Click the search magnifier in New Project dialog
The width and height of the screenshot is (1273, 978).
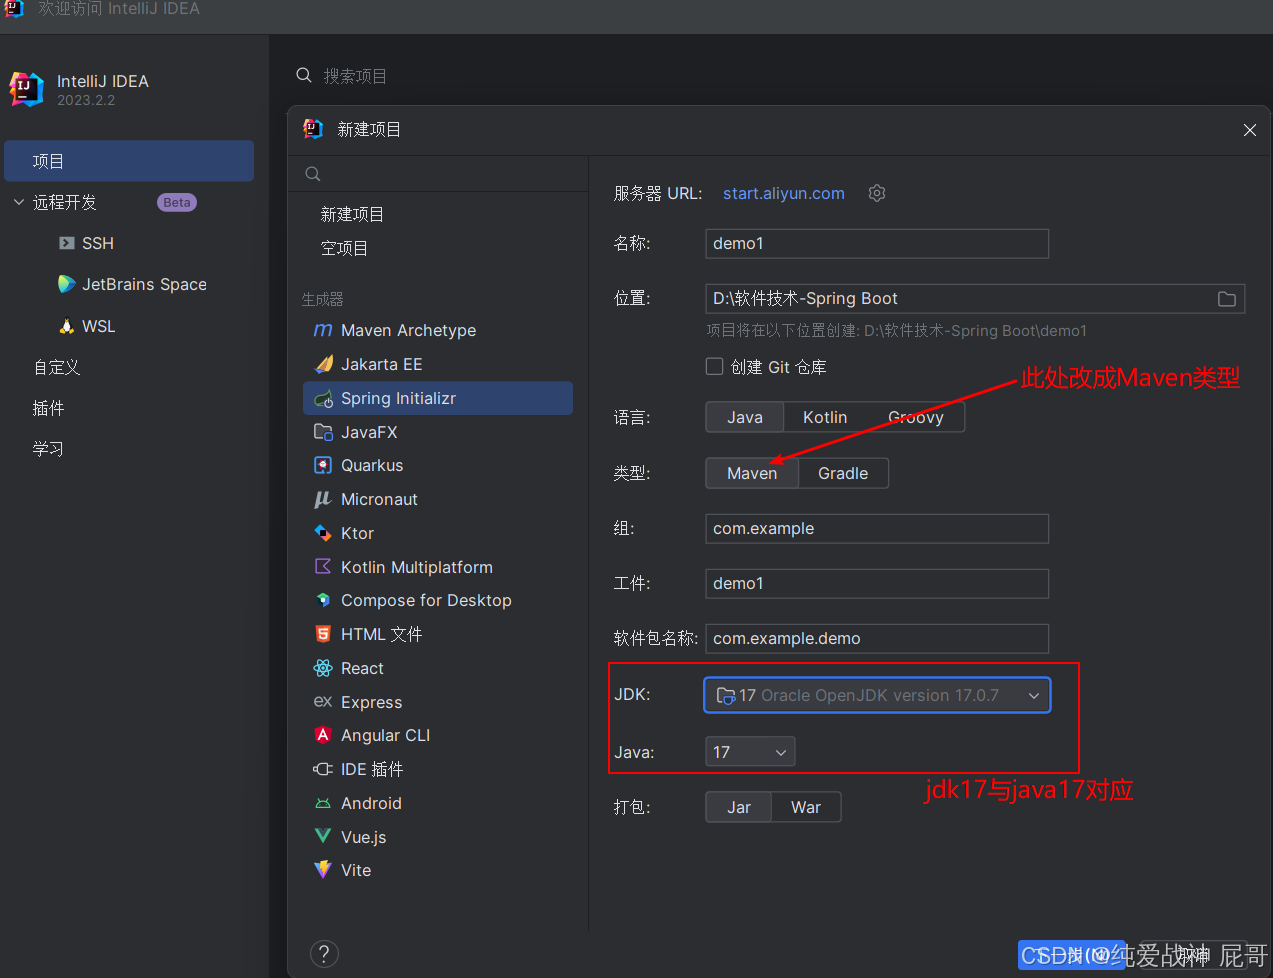click(313, 174)
